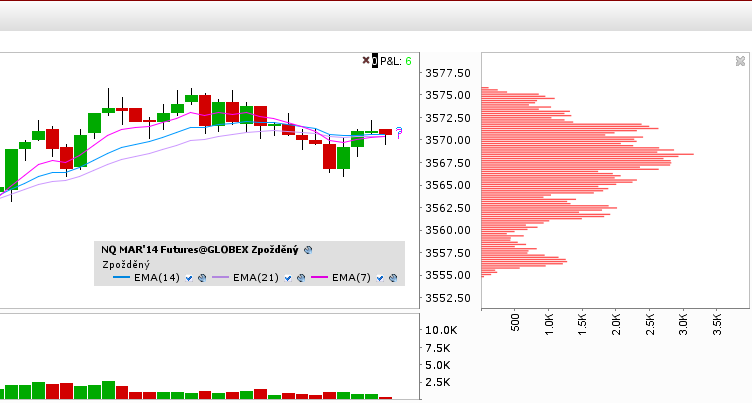This screenshot has width=752, height=403.
Task: Click the icon beside NQ MAR'14 Futures title
Action: [x=308, y=250]
